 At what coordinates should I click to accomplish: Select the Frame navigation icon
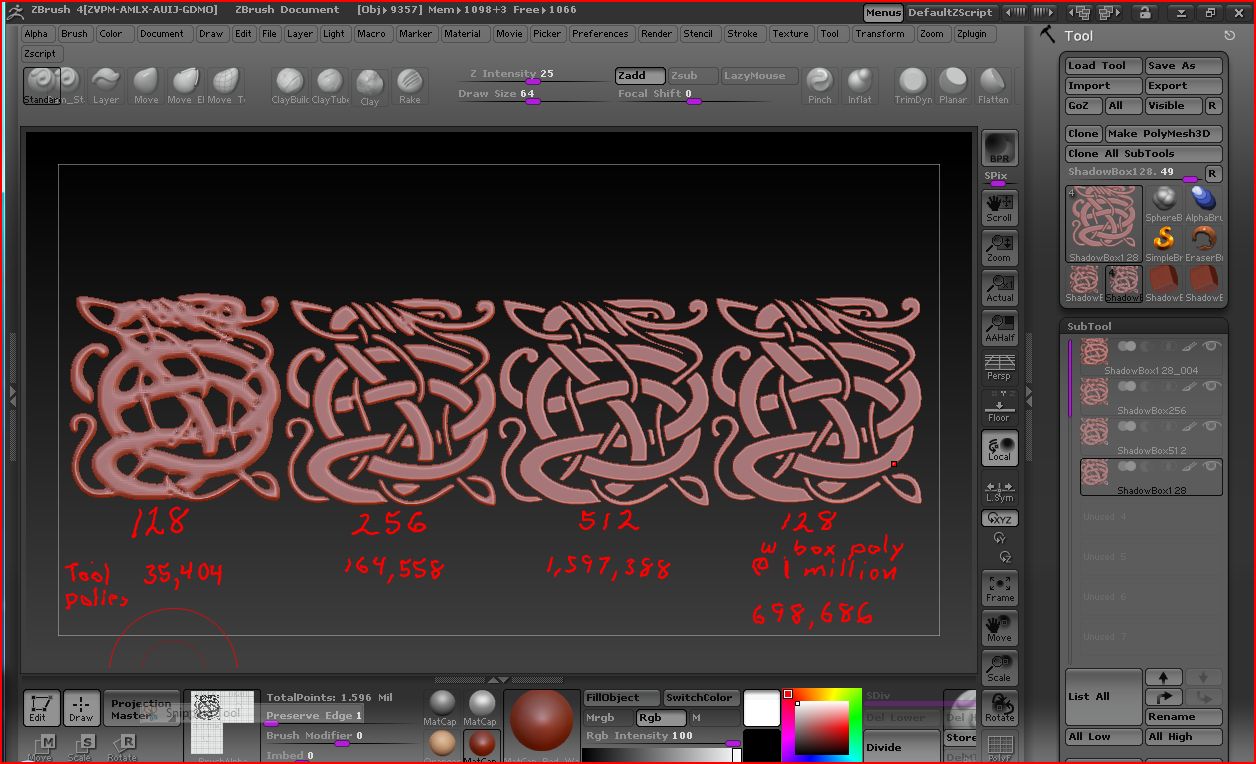(999, 587)
